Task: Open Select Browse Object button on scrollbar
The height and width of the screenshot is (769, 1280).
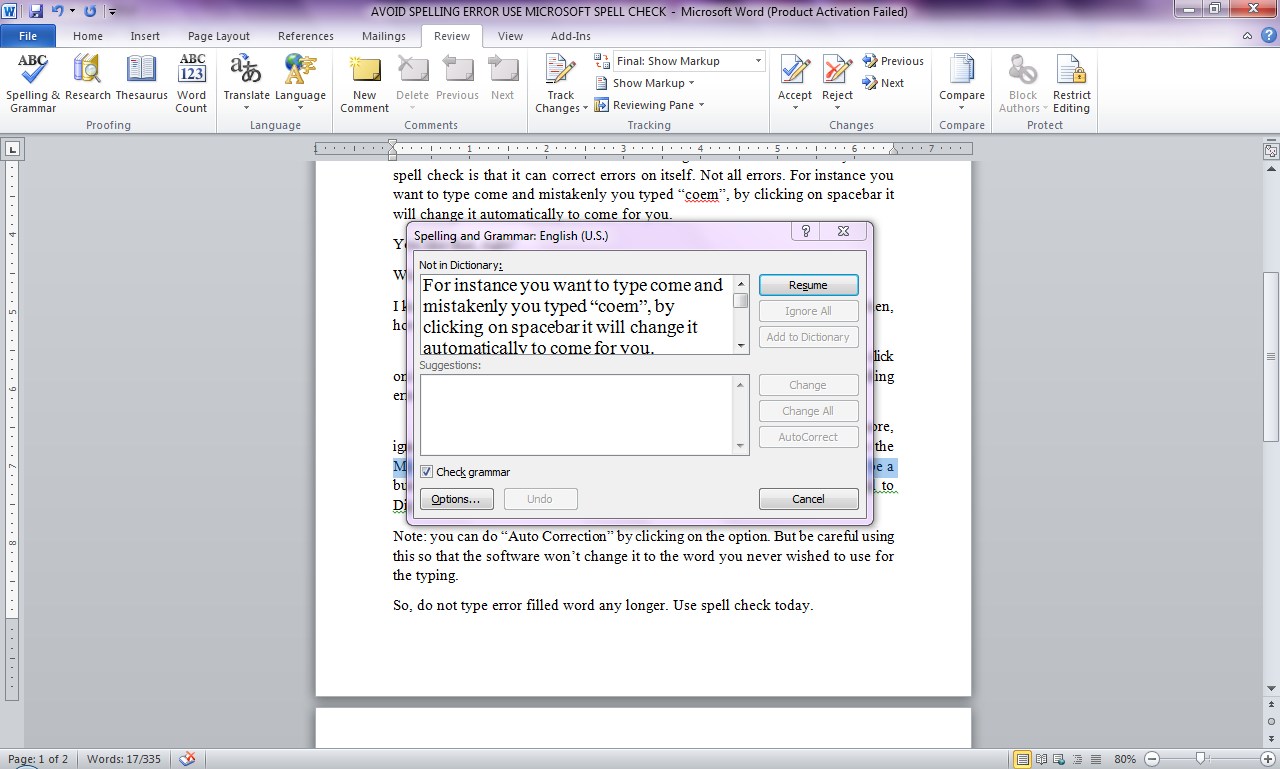Action: (1271, 721)
